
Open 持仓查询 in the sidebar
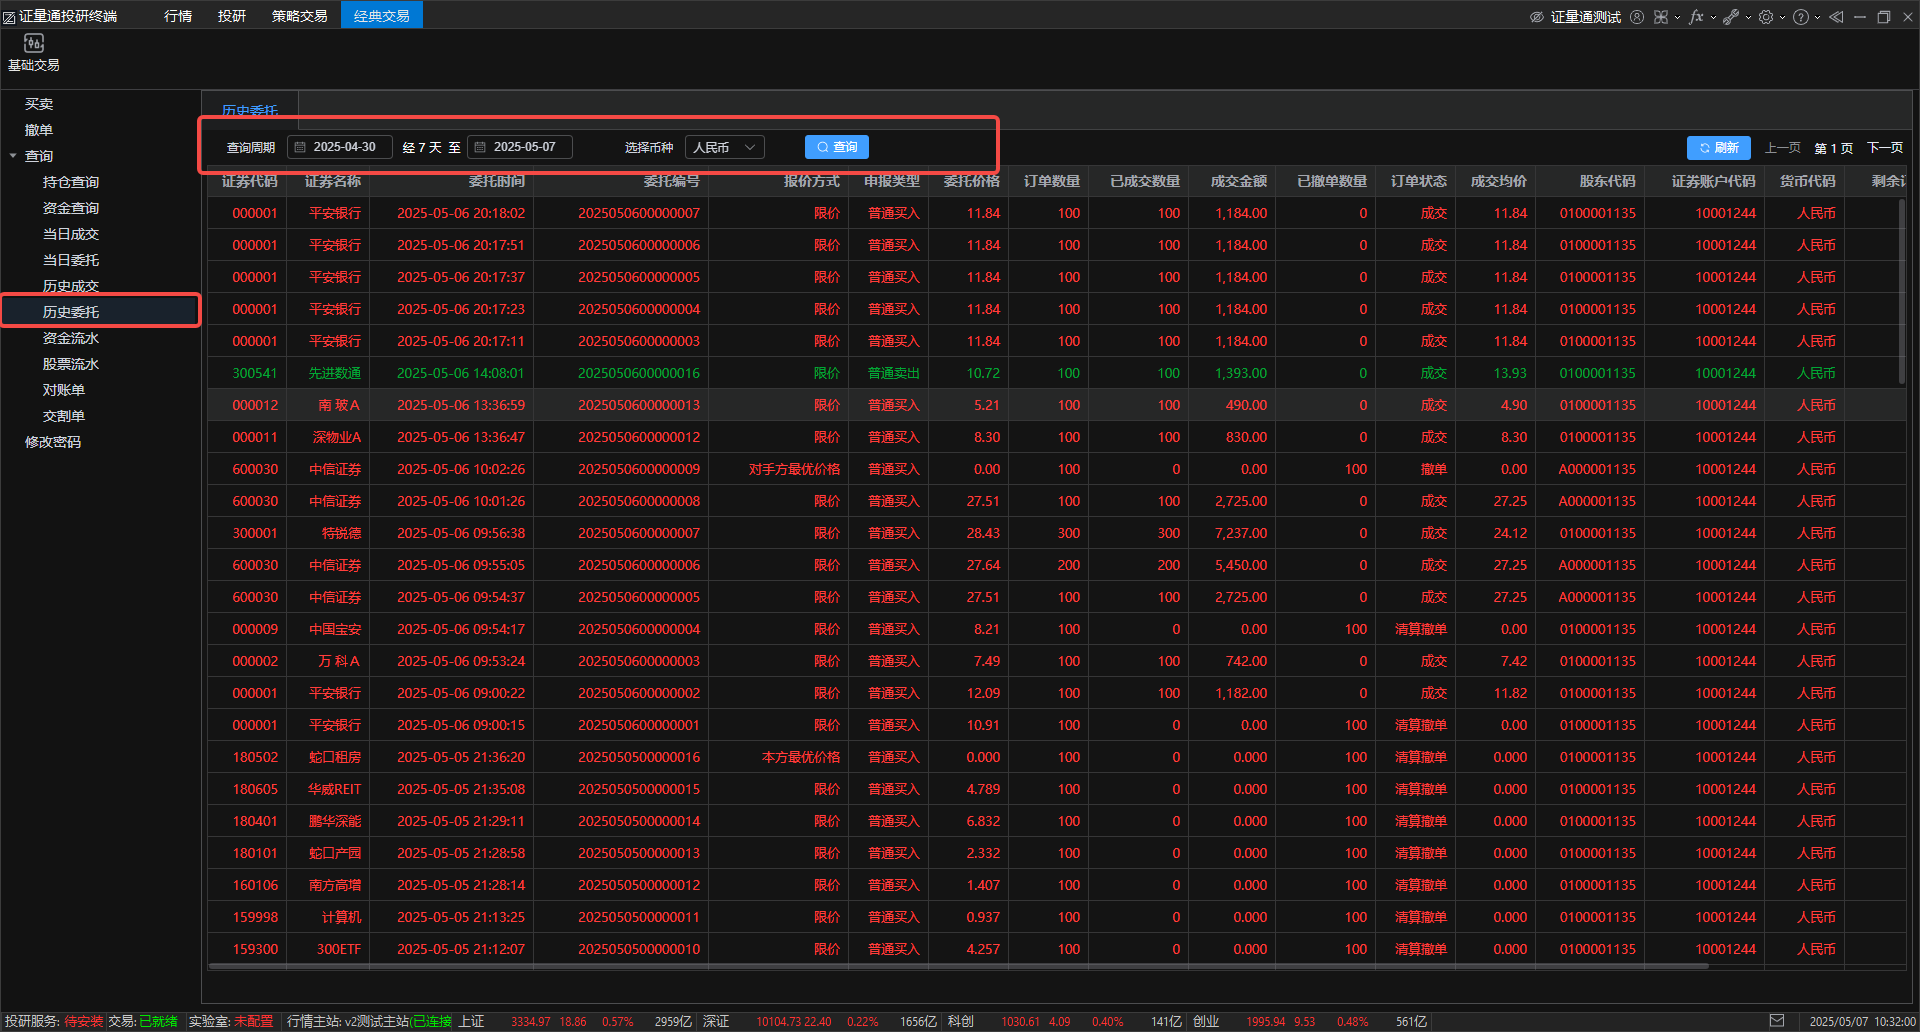point(71,182)
